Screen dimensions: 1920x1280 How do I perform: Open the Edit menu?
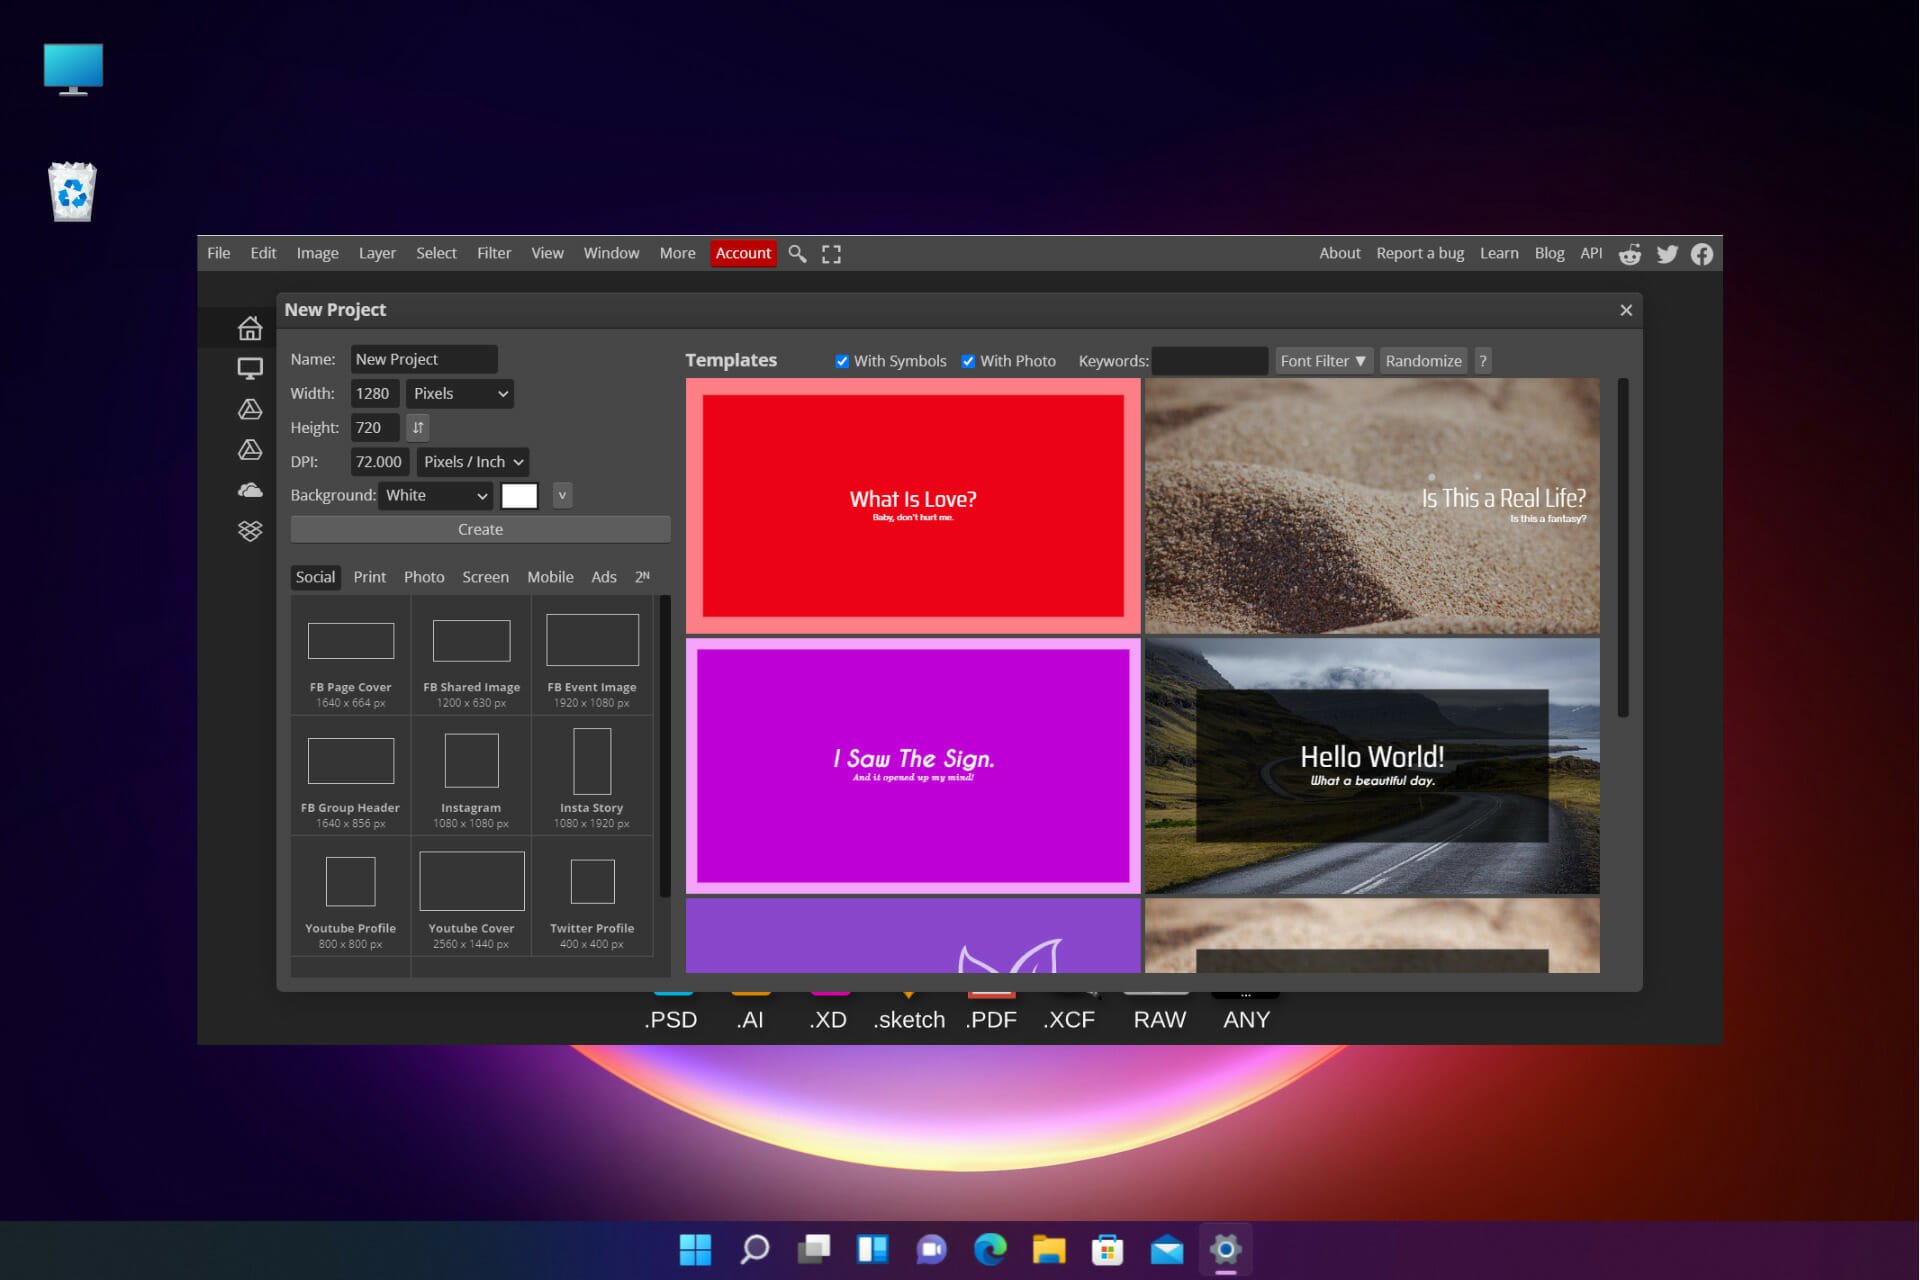[x=263, y=254]
